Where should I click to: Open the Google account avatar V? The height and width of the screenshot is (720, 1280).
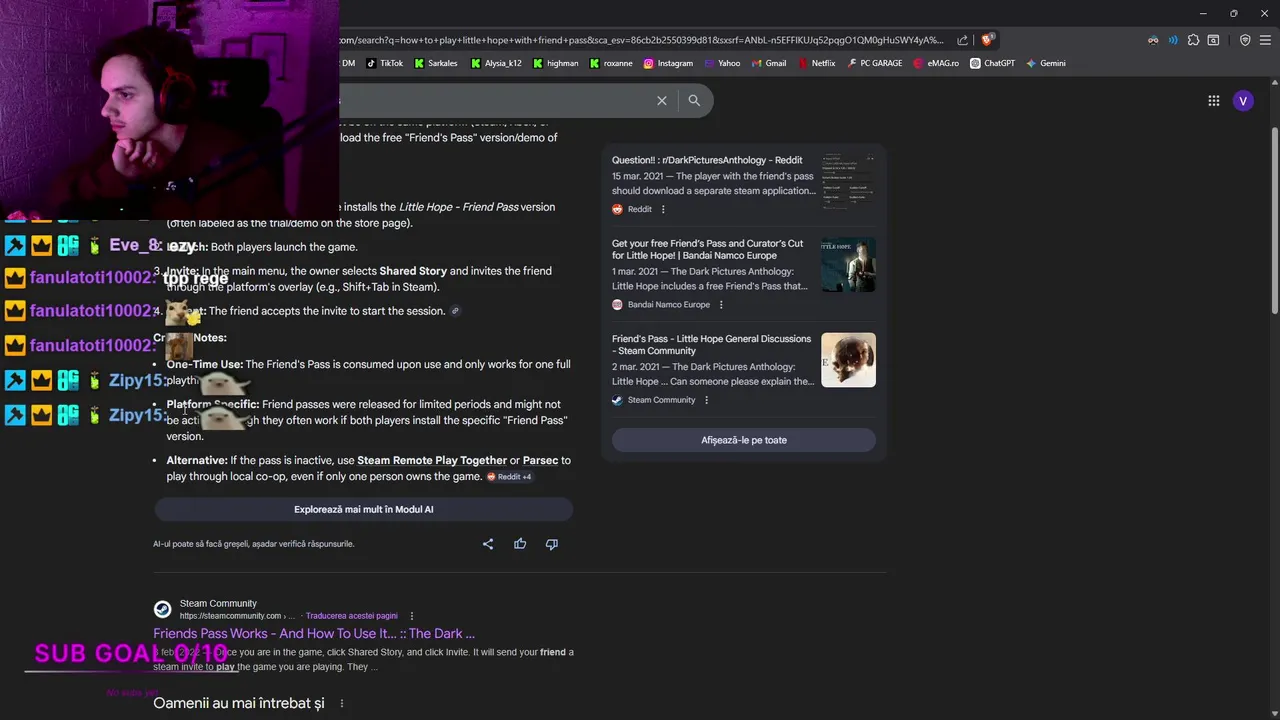click(x=1243, y=100)
